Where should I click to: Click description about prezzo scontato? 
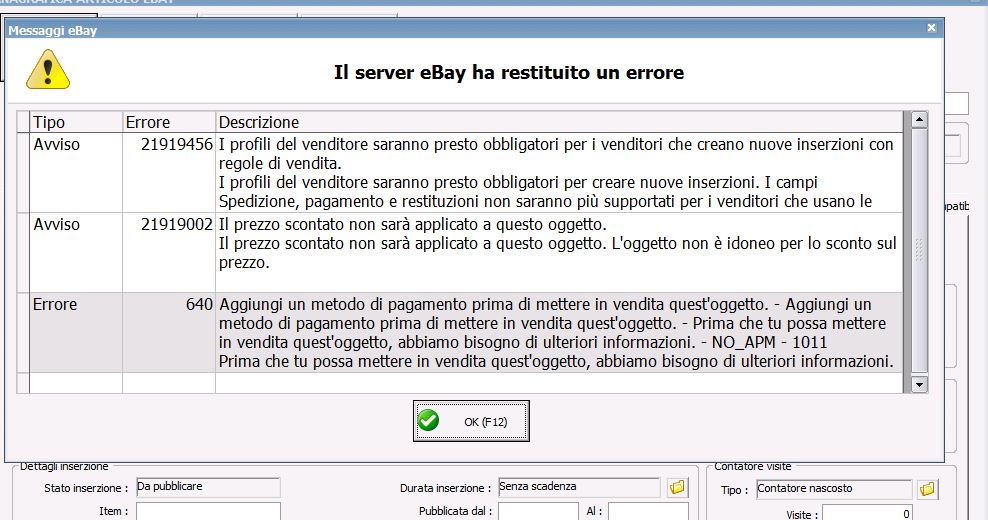click(x=560, y=252)
